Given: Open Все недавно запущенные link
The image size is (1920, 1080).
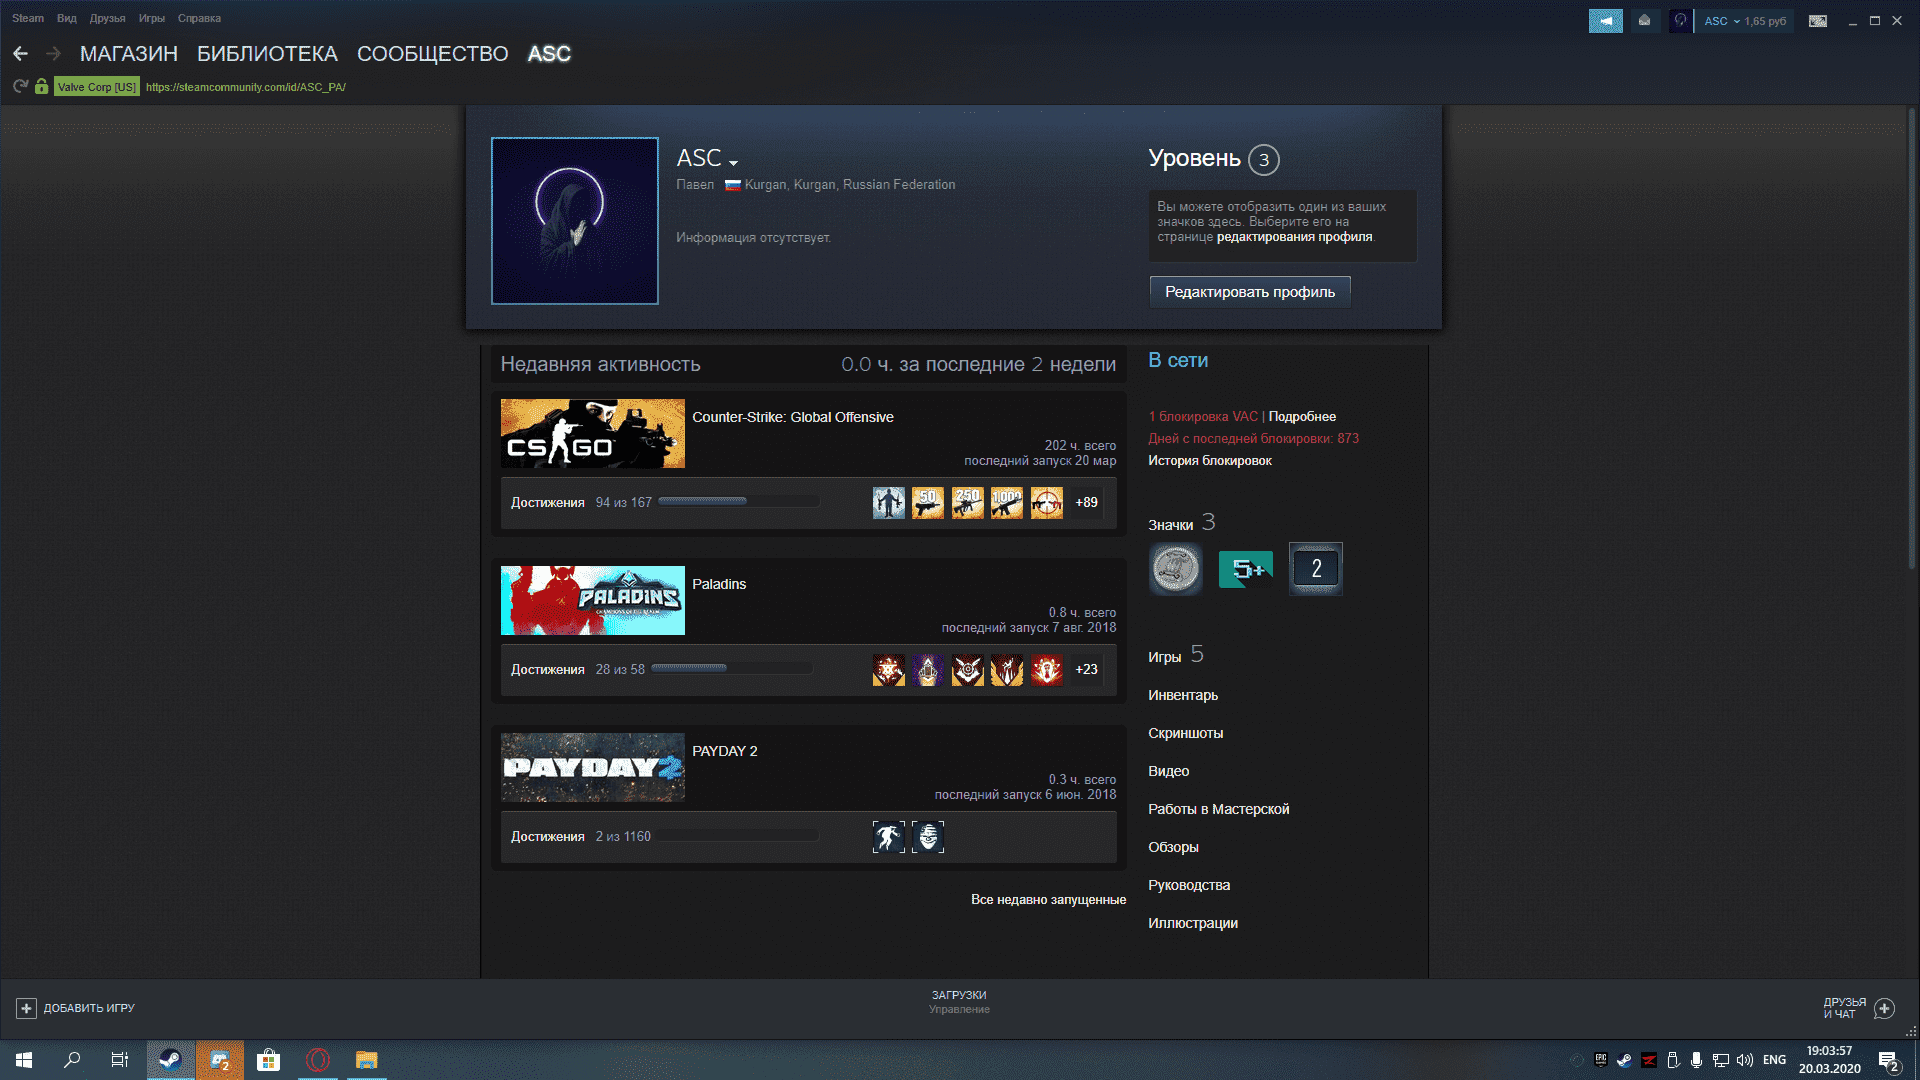Looking at the screenshot, I should (1048, 900).
